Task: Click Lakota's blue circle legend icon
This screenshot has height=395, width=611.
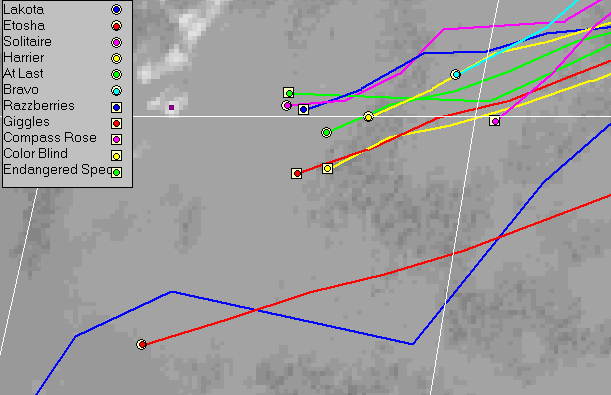Action: click(x=116, y=9)
